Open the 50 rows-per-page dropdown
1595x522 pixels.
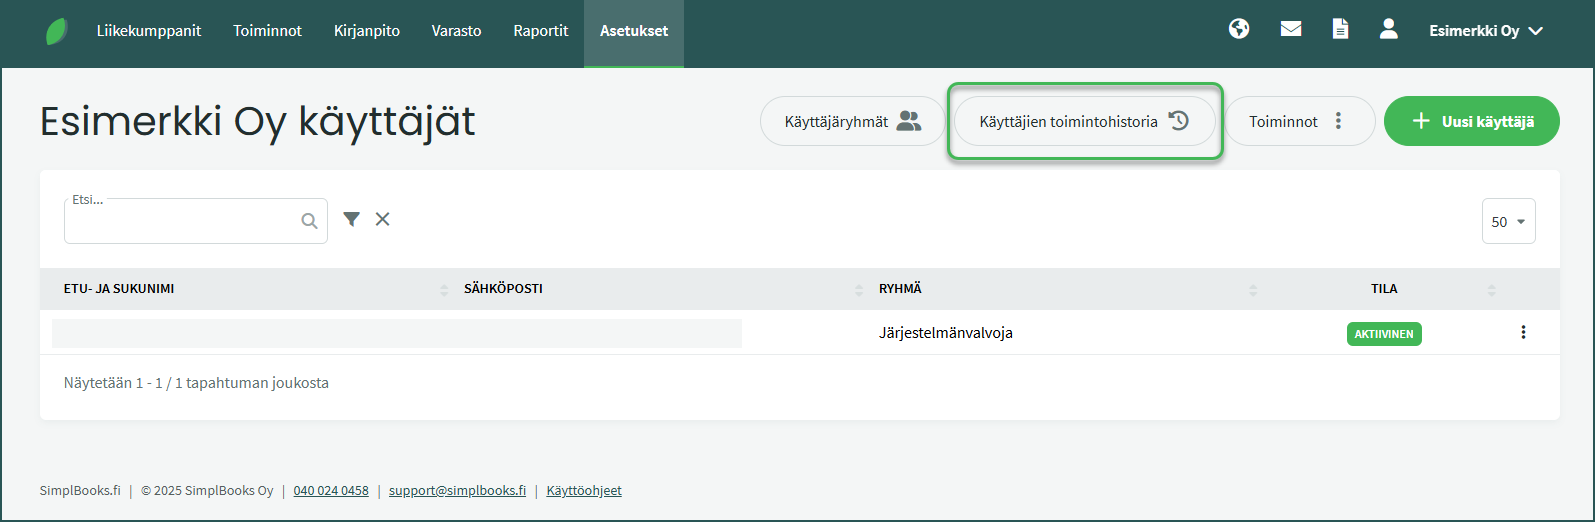(1508, 222)
